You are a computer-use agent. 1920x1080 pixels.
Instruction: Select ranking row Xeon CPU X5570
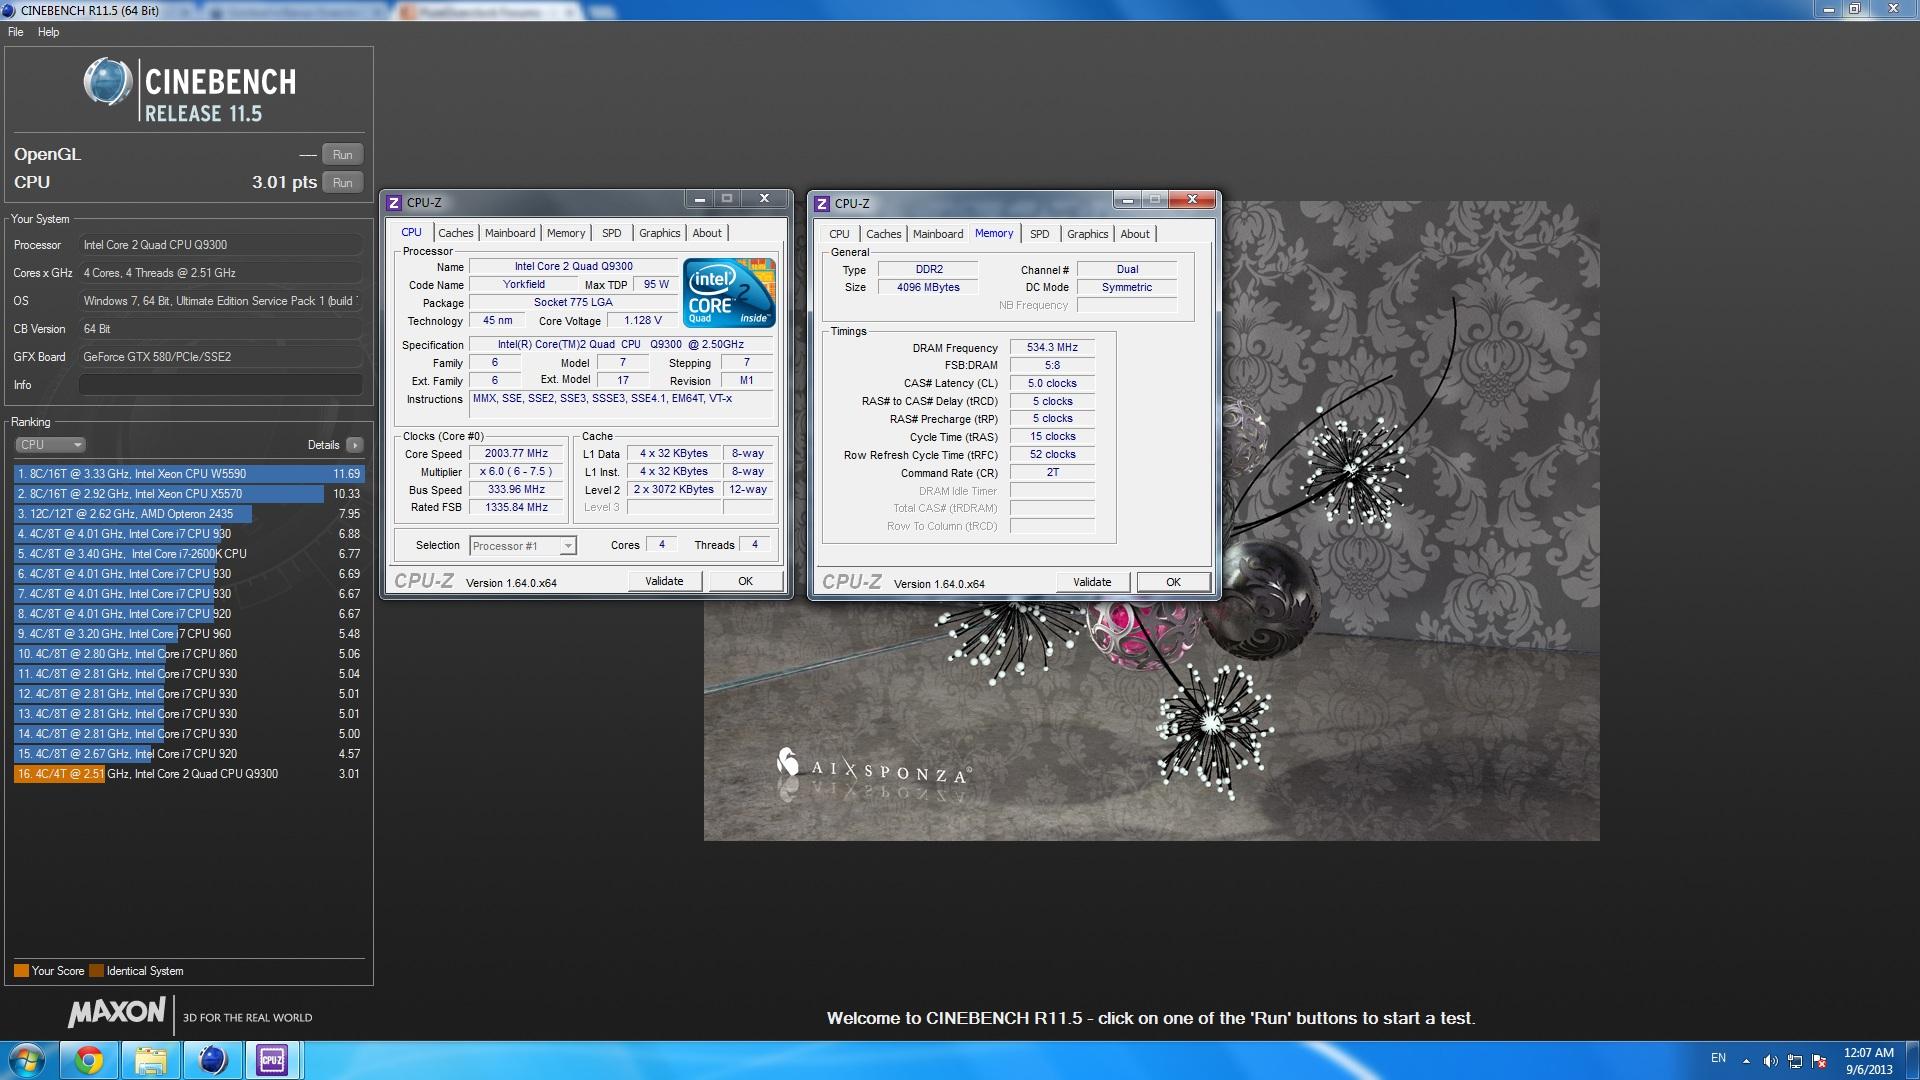click(x=189, y=494)
